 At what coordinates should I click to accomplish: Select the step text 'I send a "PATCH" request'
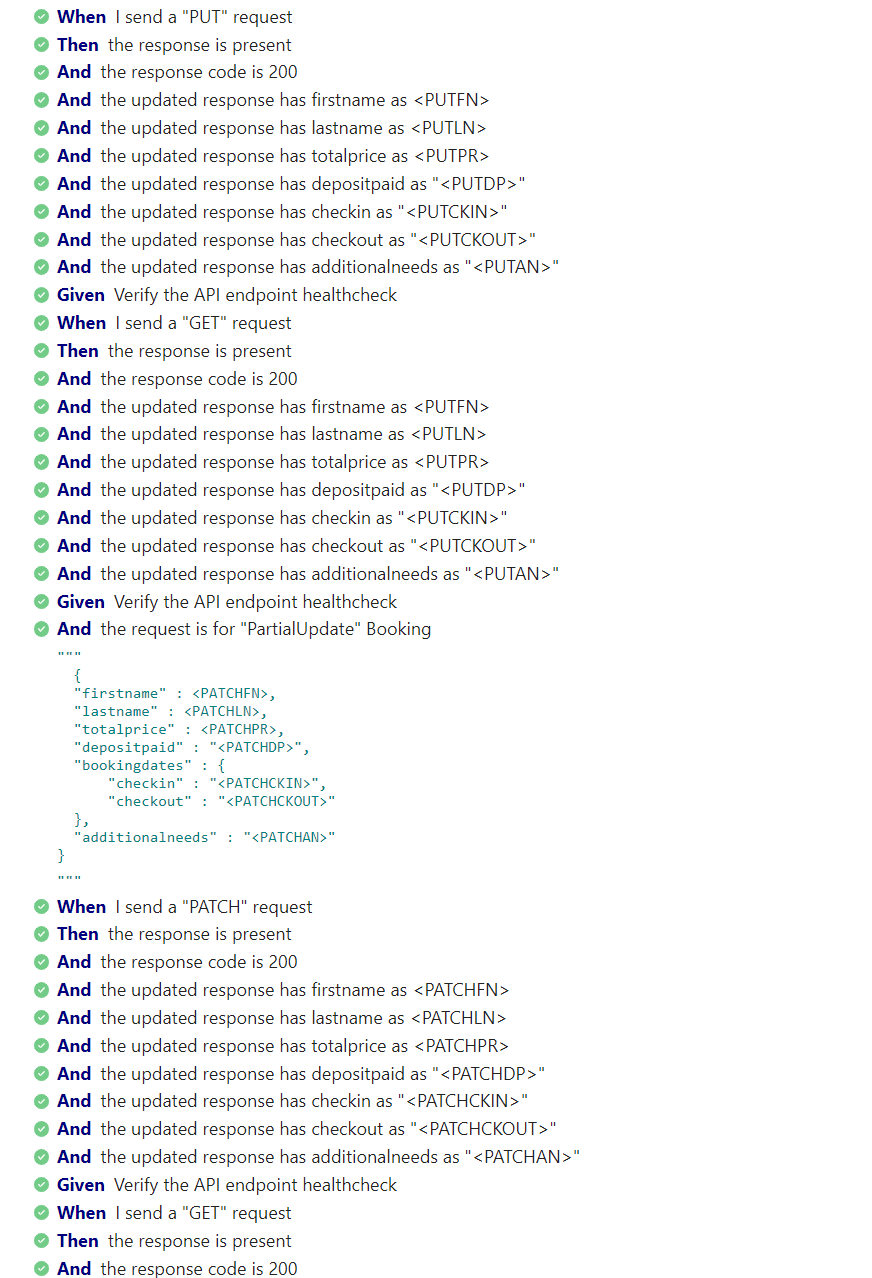pyautogui.click(x=214, y=907)
